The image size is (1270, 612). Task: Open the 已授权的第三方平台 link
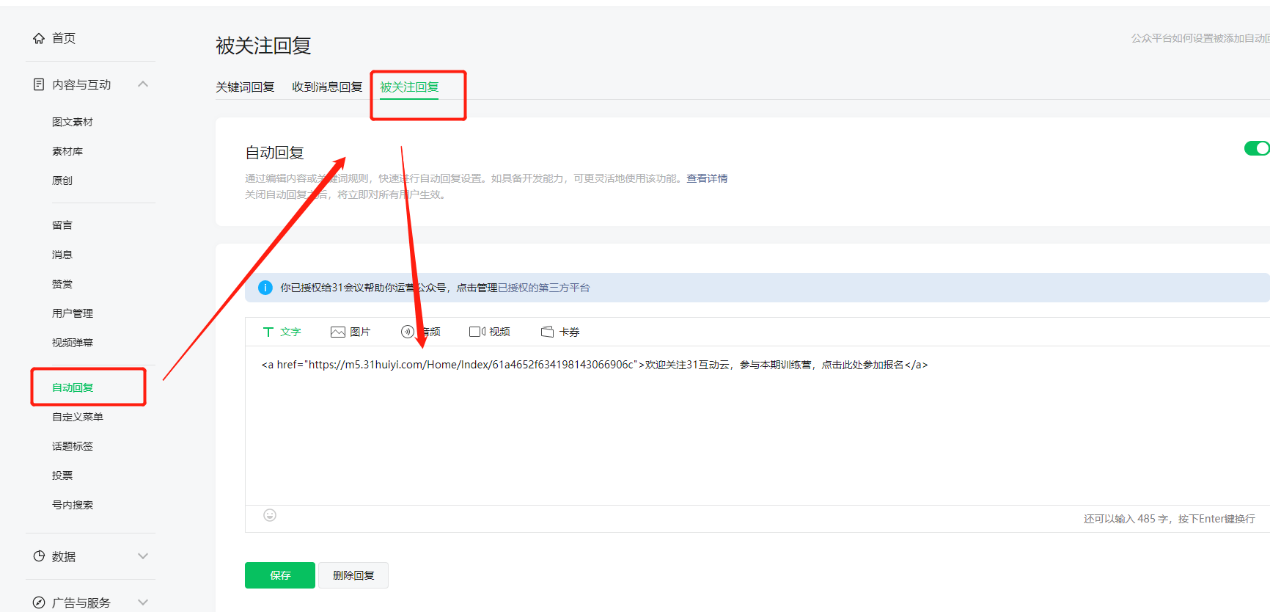[544, 287]
